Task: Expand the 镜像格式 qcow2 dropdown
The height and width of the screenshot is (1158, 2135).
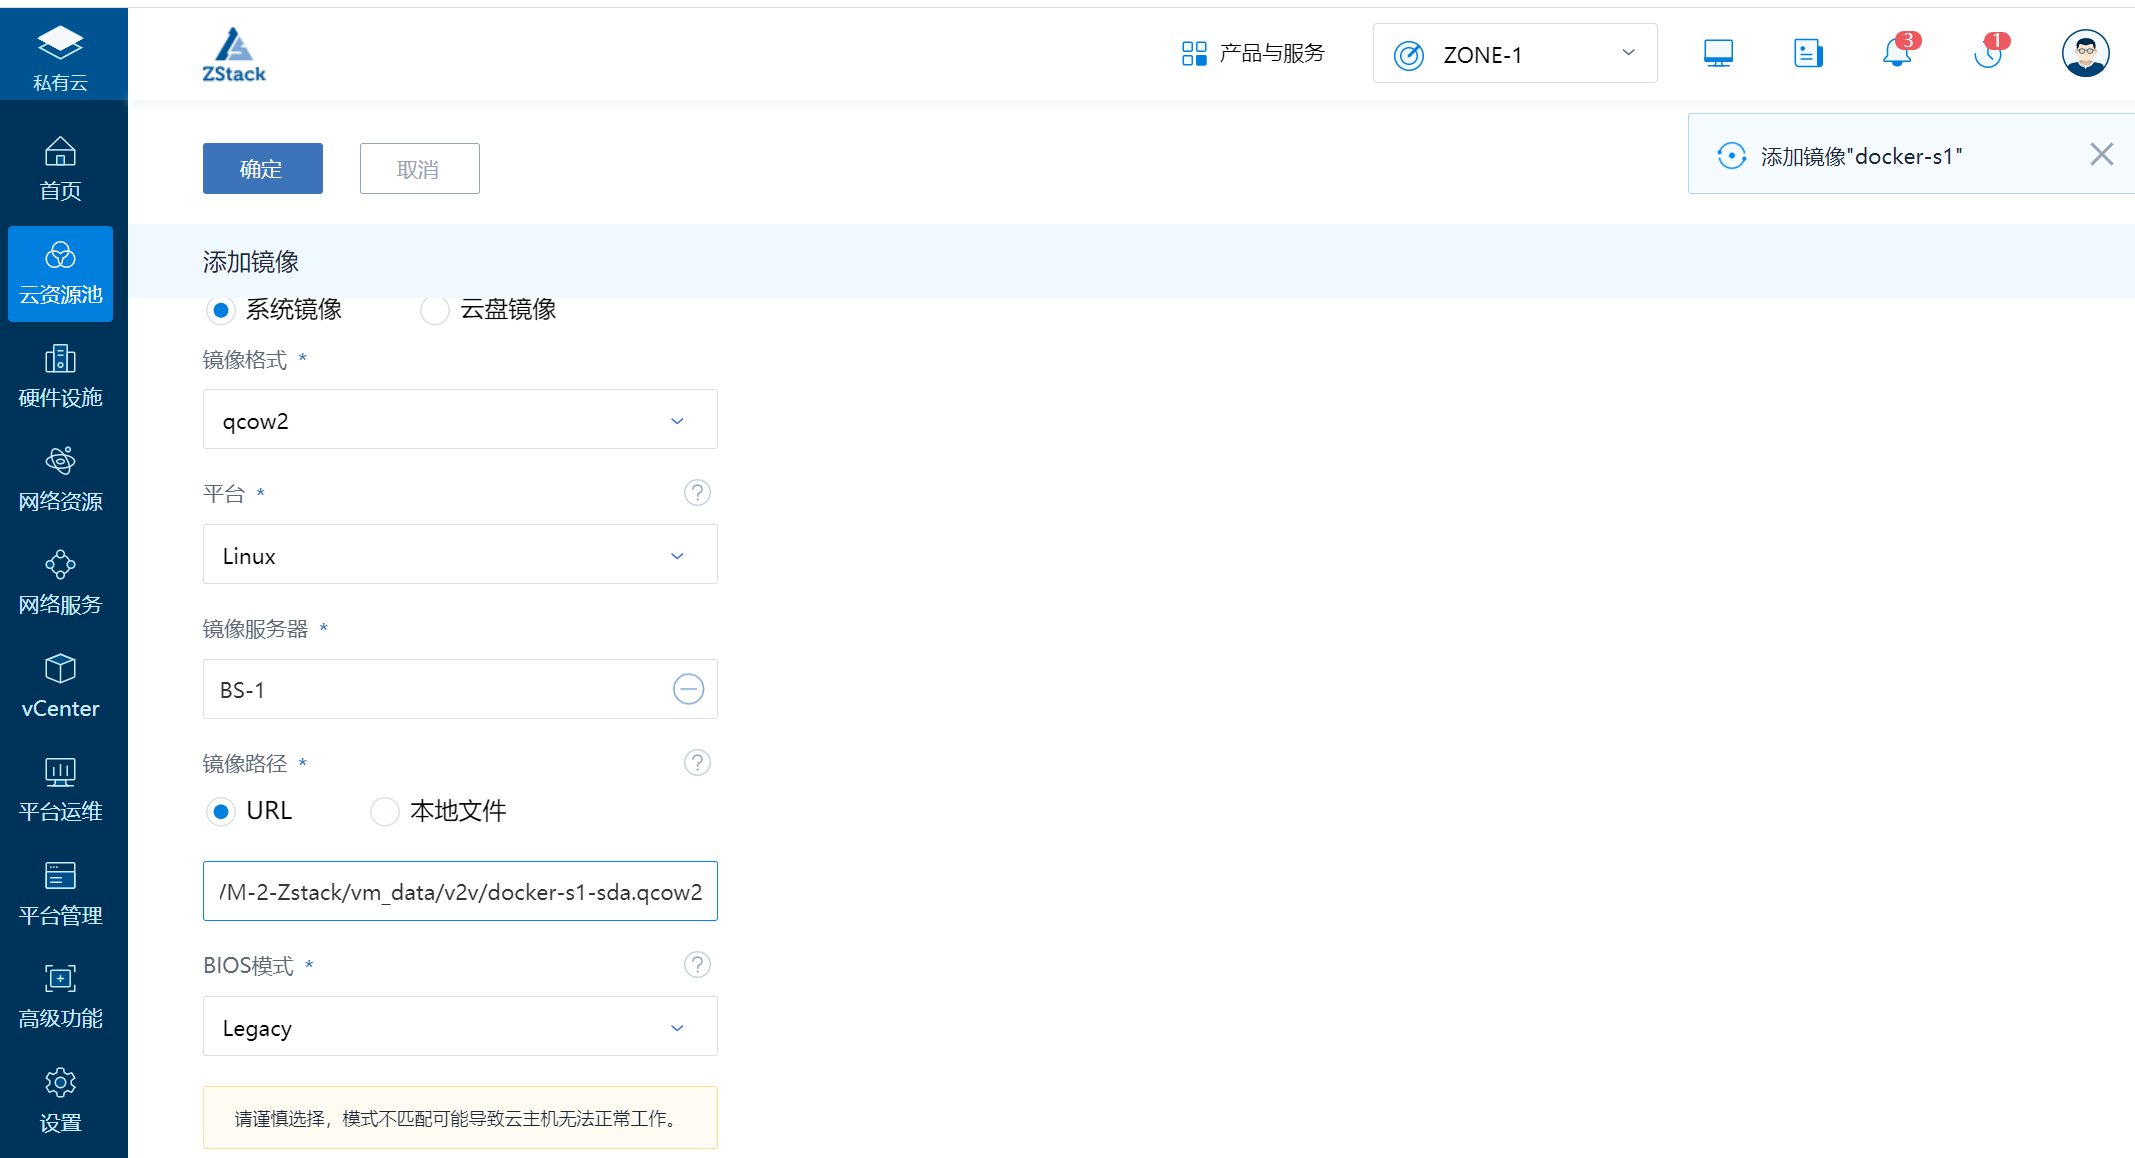Action: click(x=460, y=419)
